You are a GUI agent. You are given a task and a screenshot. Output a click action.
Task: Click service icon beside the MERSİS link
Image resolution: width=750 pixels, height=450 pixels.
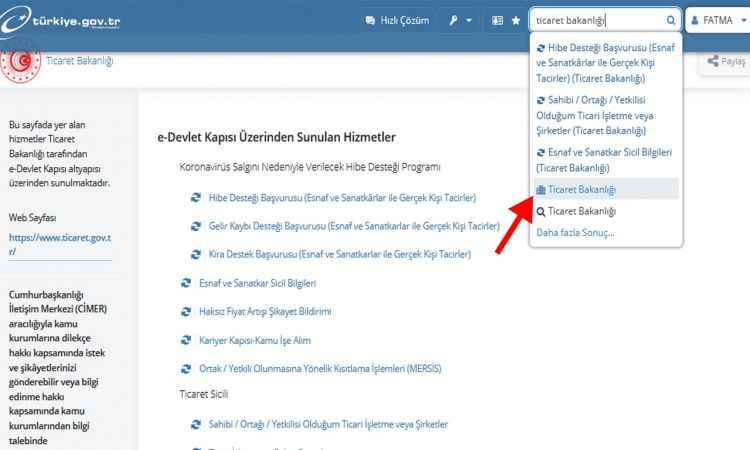click(186, 368)
